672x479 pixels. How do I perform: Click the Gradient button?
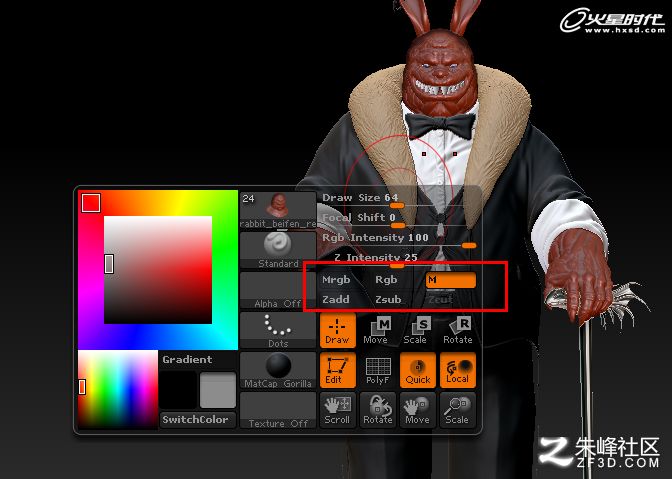pyautogui.click(x=197, y=360)
